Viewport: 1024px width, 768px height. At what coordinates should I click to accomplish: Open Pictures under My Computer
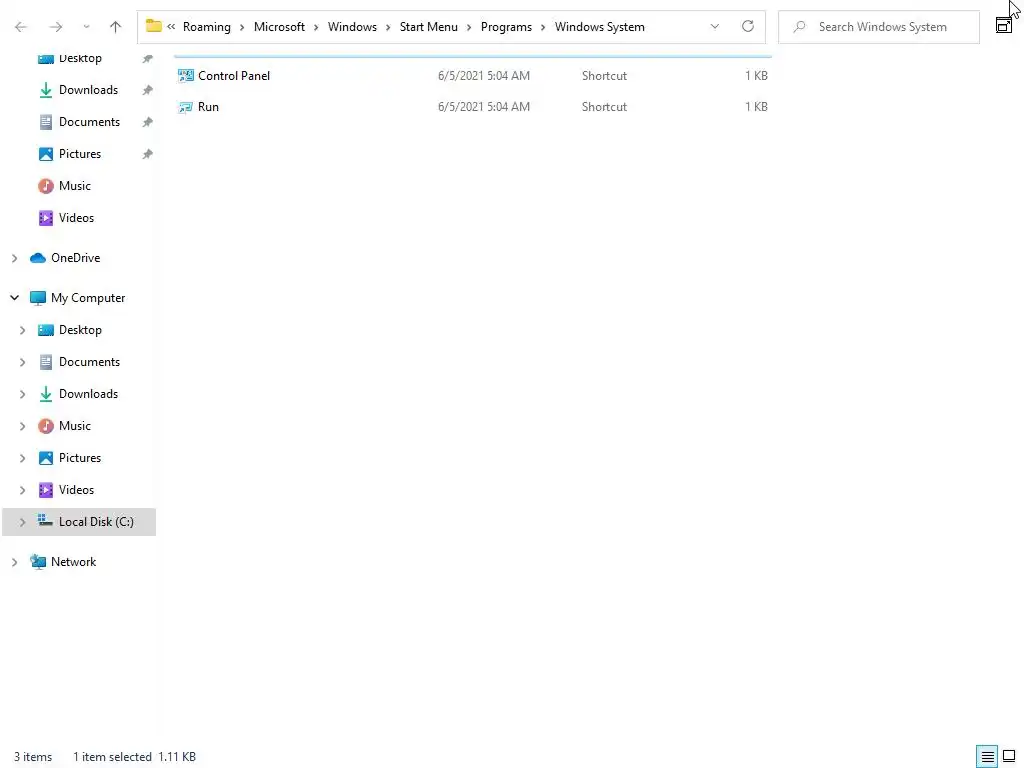click(80, 458)
